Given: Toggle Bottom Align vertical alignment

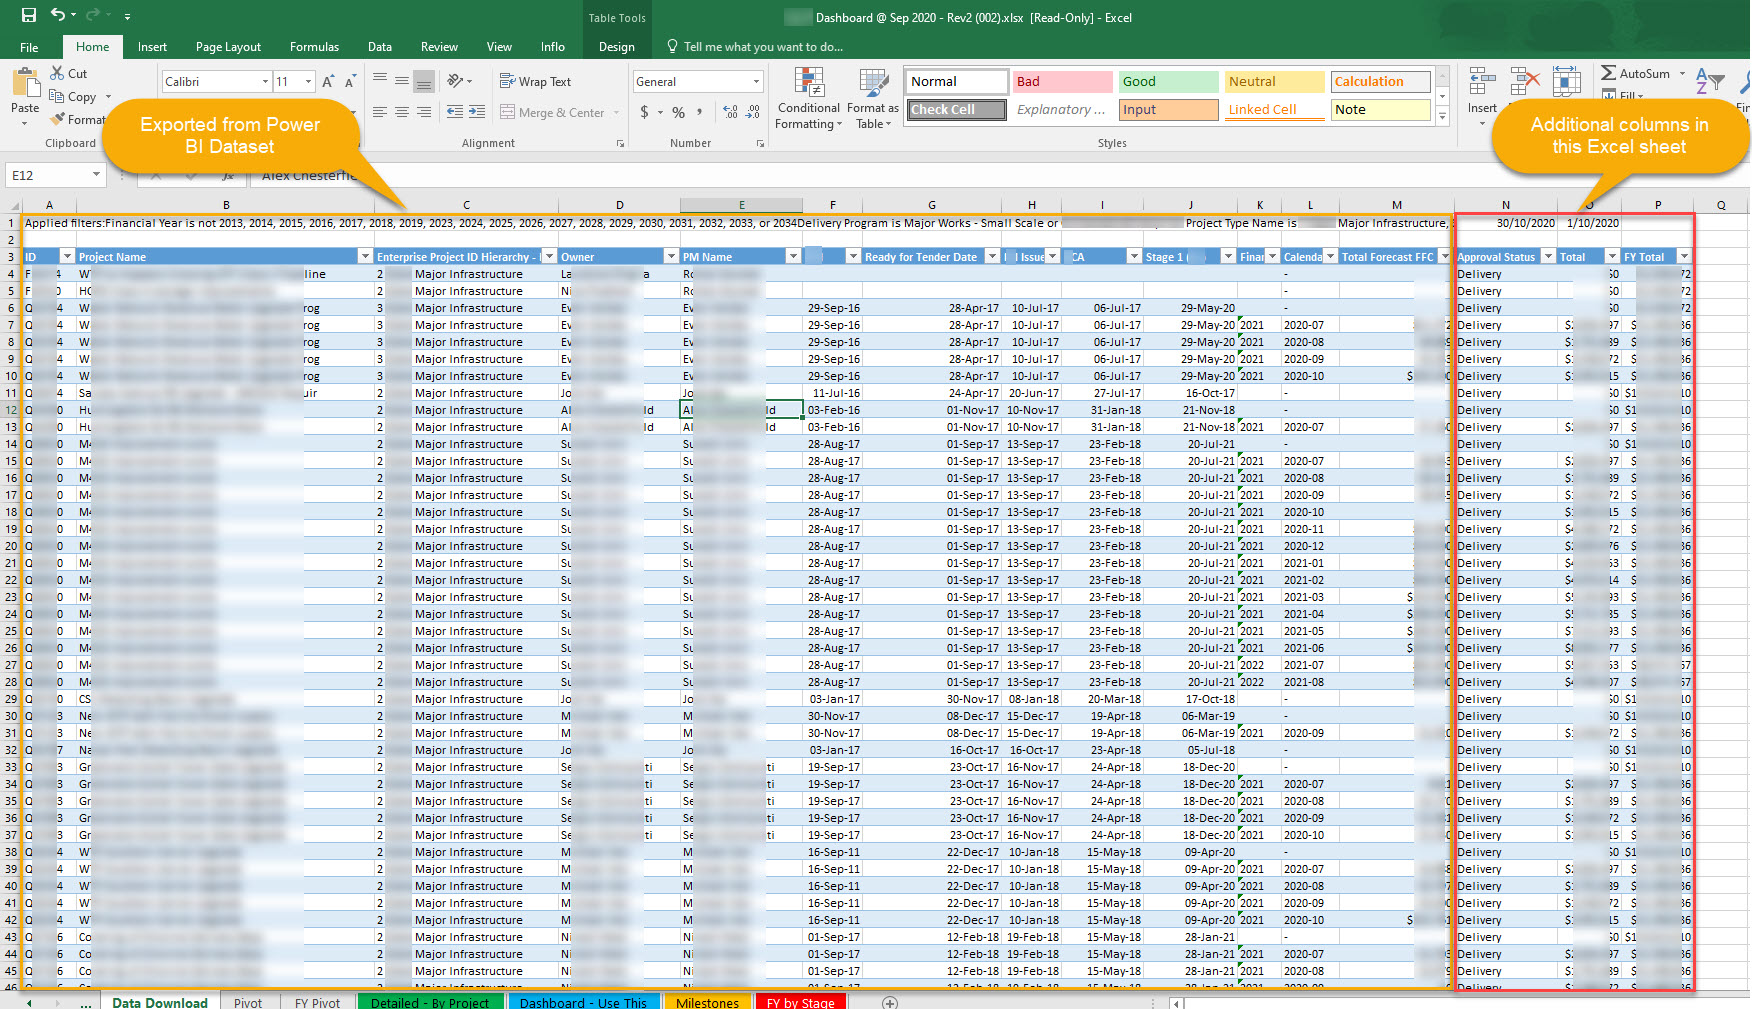Looking at the screenshot, I should click(x=424, y=81).
